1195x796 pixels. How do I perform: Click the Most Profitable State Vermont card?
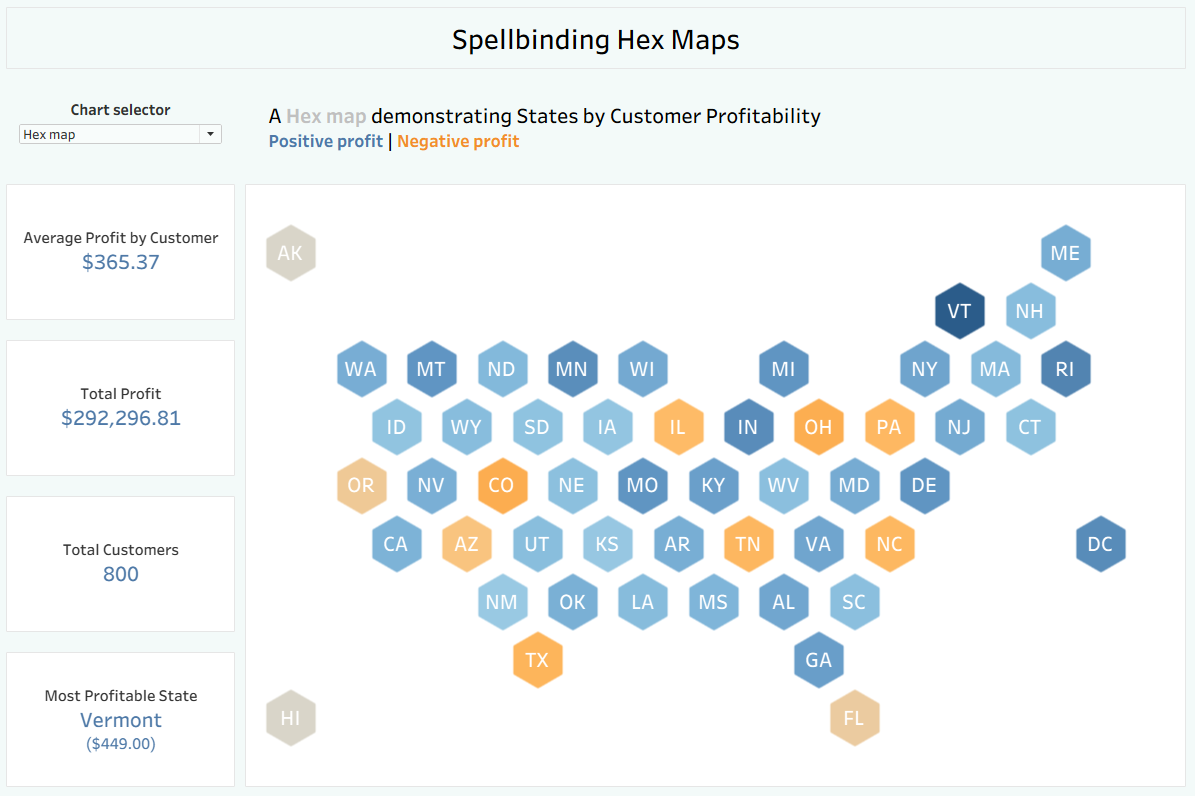120,719
